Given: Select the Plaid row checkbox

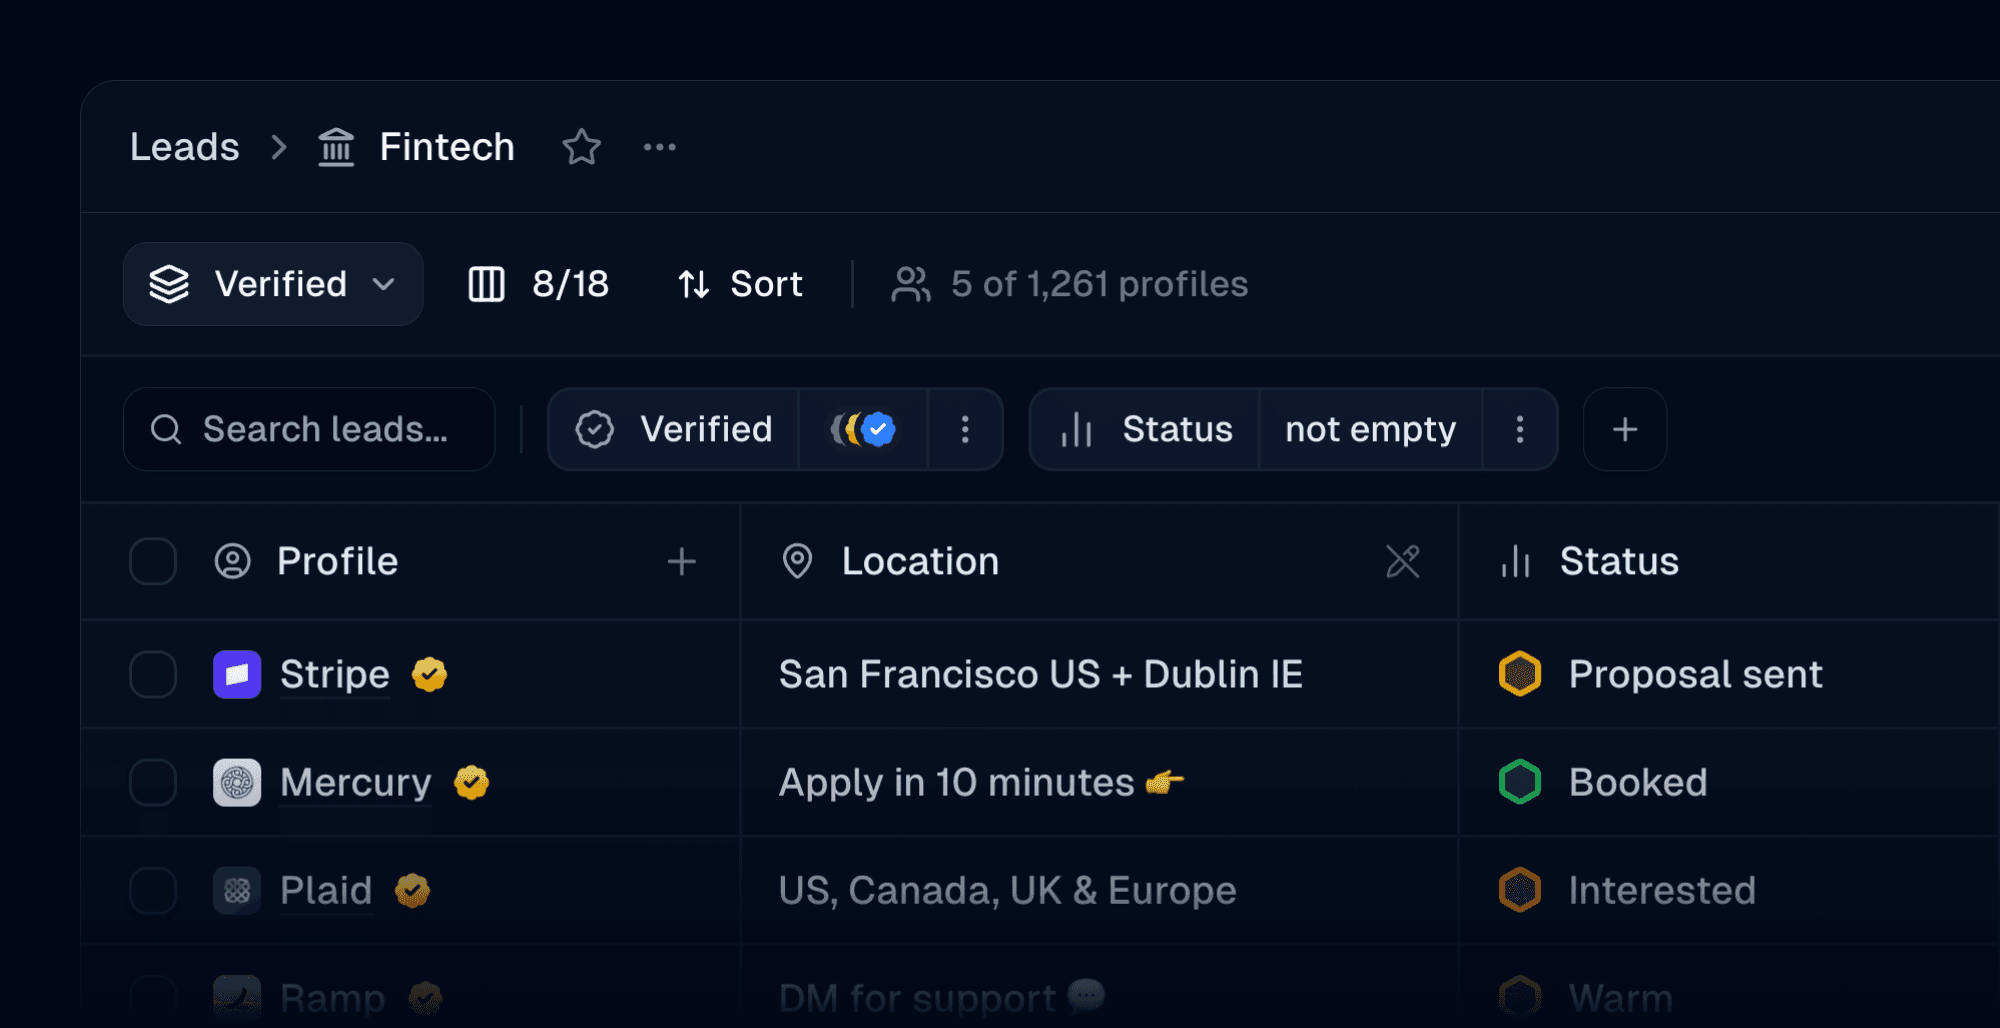Looking at the screenshot, I should pos(153,890).
